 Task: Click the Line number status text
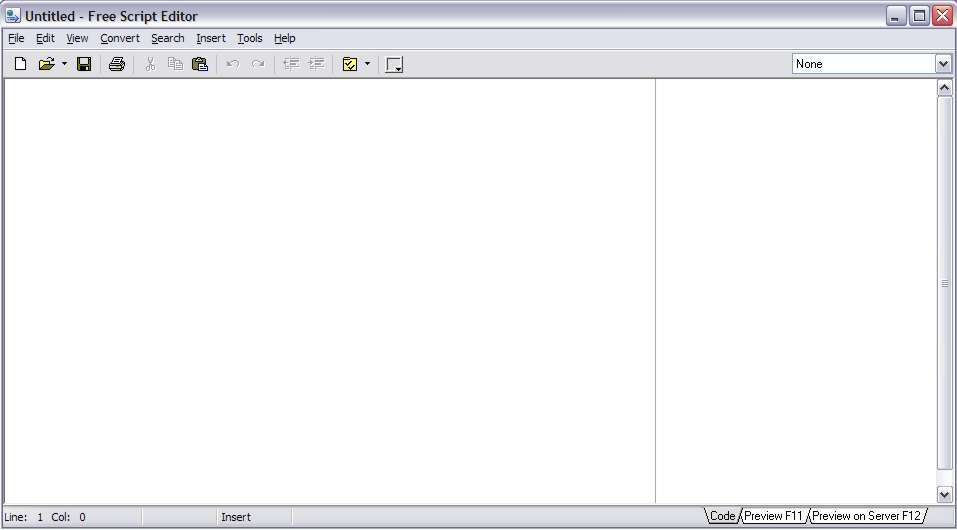23,517
